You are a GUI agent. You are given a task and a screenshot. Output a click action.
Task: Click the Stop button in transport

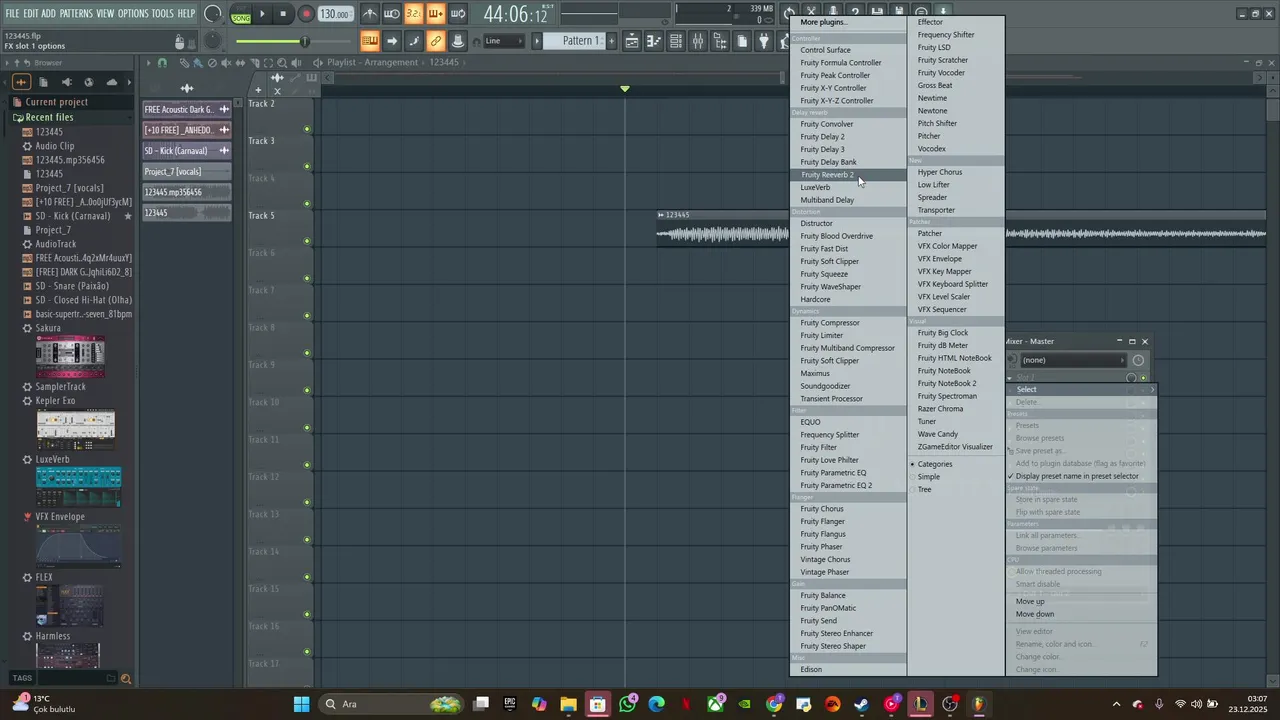tap(284, 14)
